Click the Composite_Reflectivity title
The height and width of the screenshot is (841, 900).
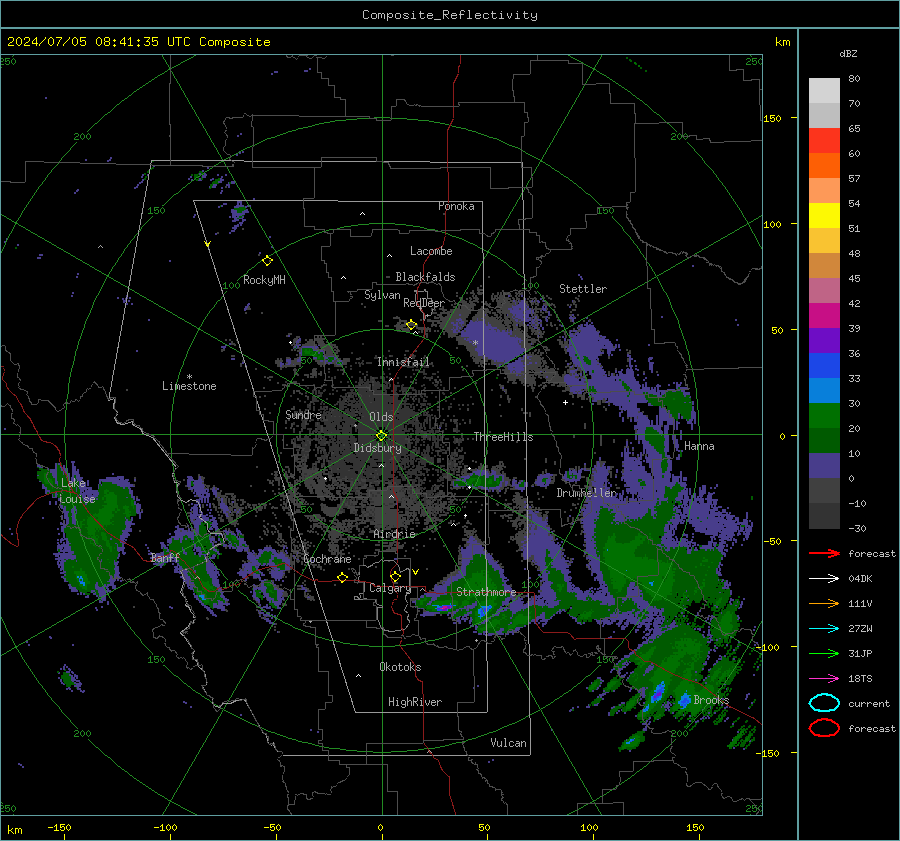(x=449, y=15)
